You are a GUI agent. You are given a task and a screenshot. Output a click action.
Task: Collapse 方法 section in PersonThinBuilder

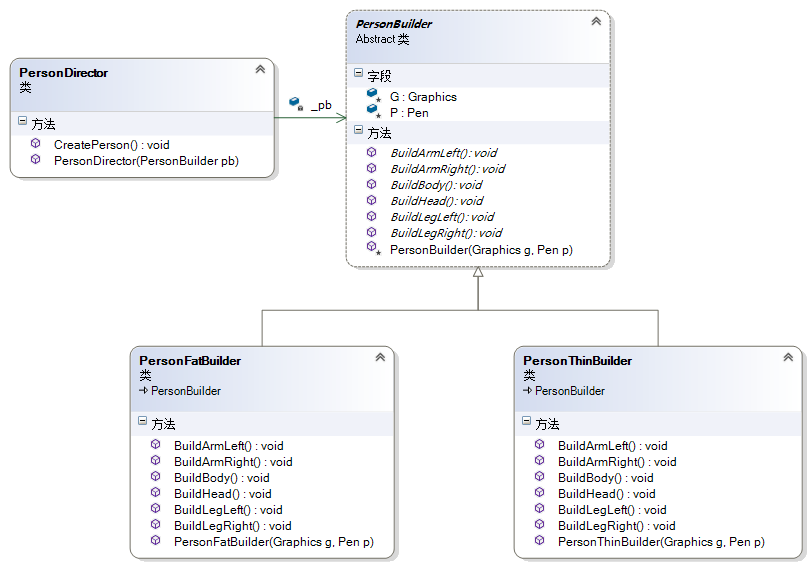pos(526,421)
